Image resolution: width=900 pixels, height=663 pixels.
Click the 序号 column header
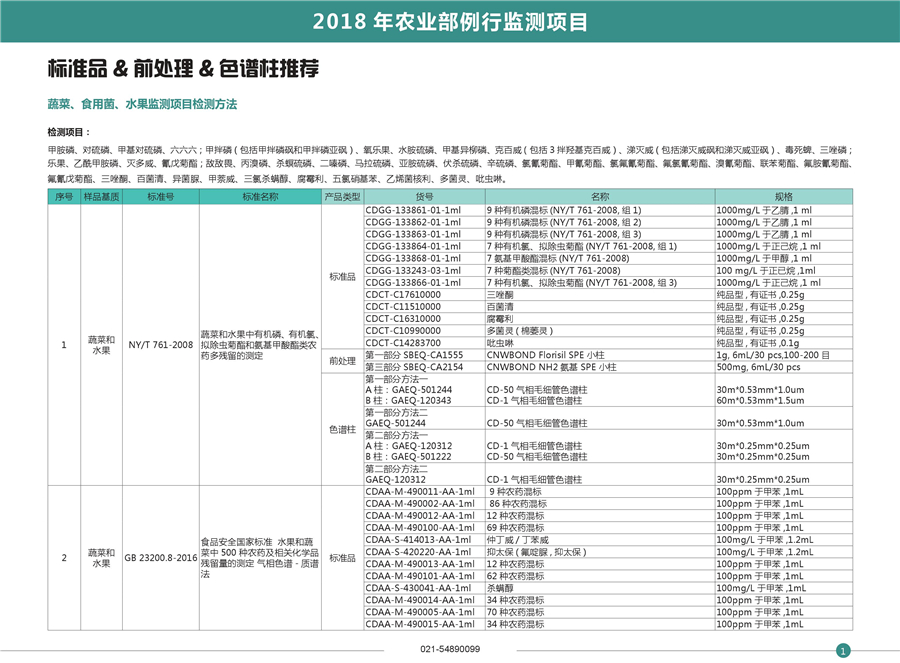(64, 197)
